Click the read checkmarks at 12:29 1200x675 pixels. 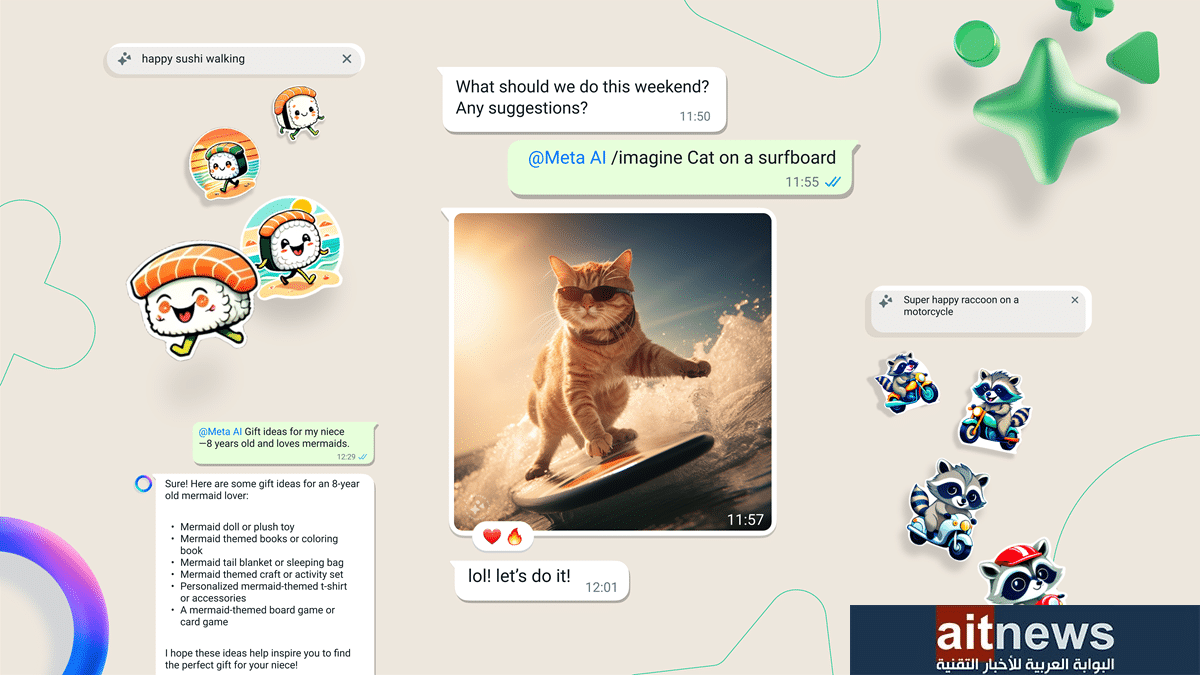(363, 456)
